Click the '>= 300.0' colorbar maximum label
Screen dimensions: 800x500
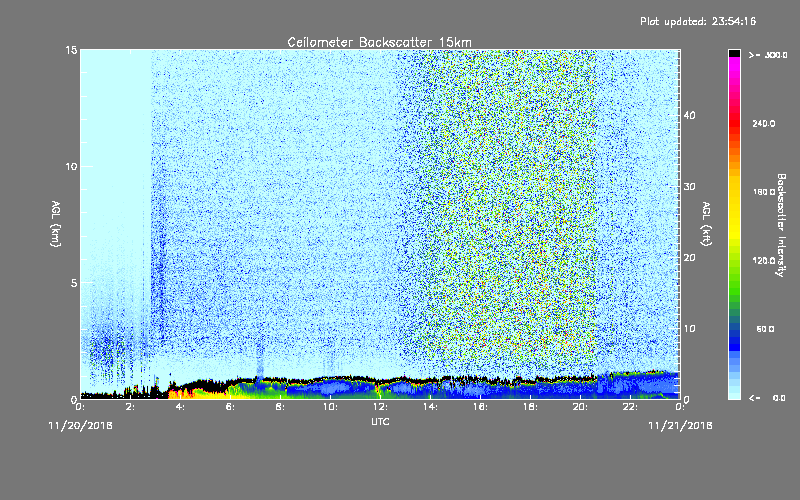pyautogui.click(x=768, y=55)
